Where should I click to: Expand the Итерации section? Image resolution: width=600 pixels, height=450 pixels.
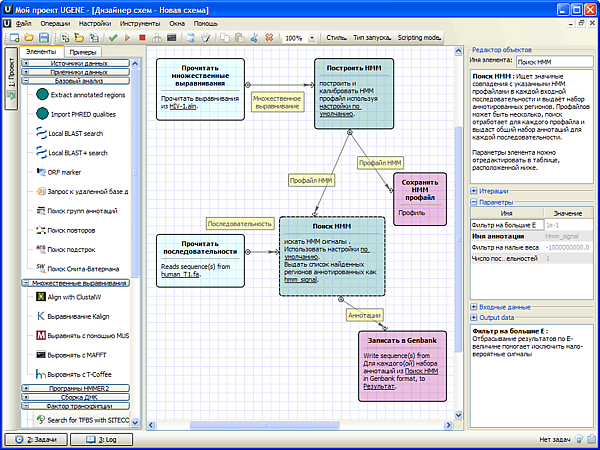click(474, 190)
